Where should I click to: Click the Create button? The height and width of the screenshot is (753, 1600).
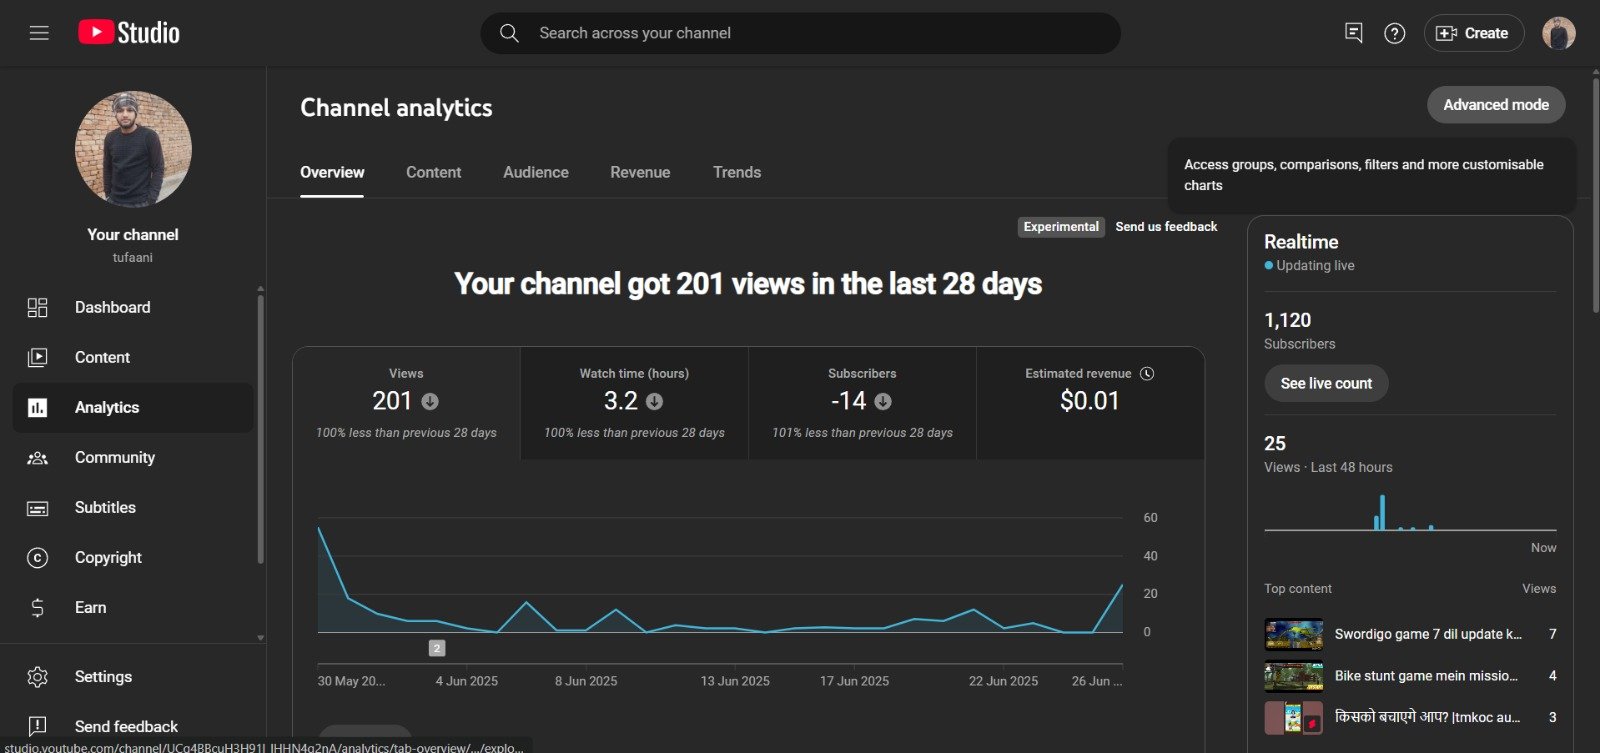[1473, 33]
